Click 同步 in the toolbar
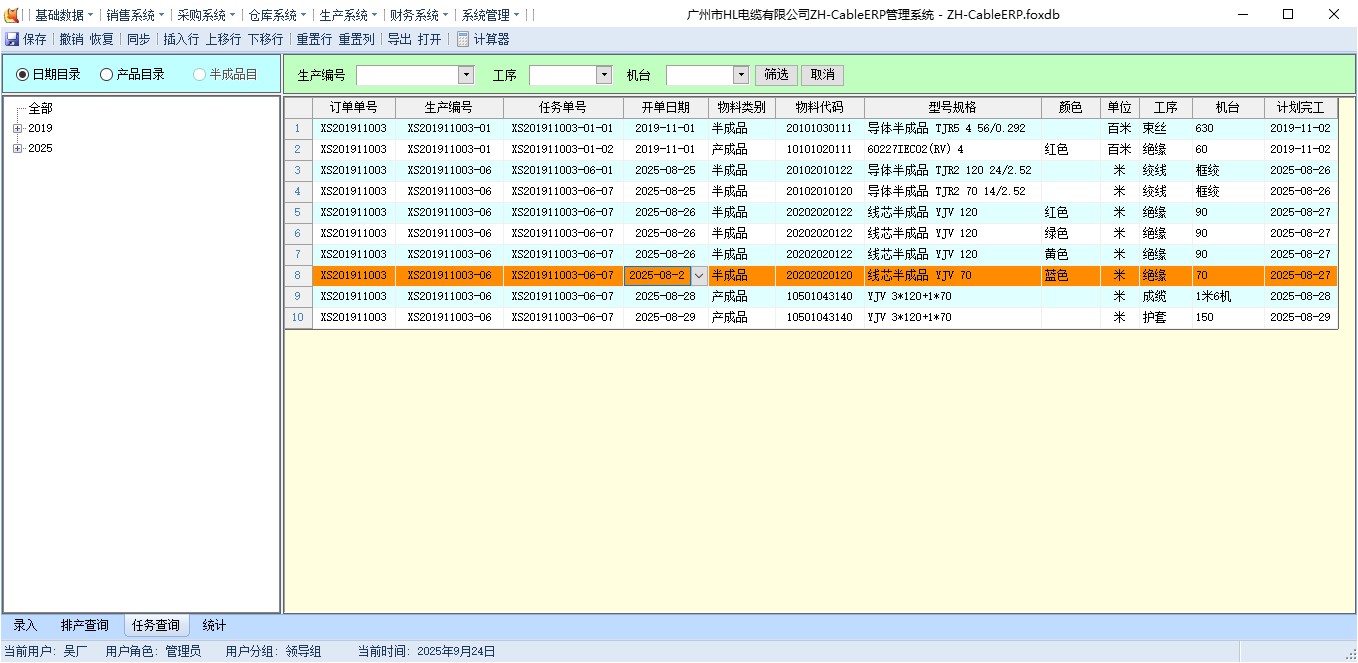Viewport: 1358px width, 663px height. pyautogui.click(x=138, y=39)
